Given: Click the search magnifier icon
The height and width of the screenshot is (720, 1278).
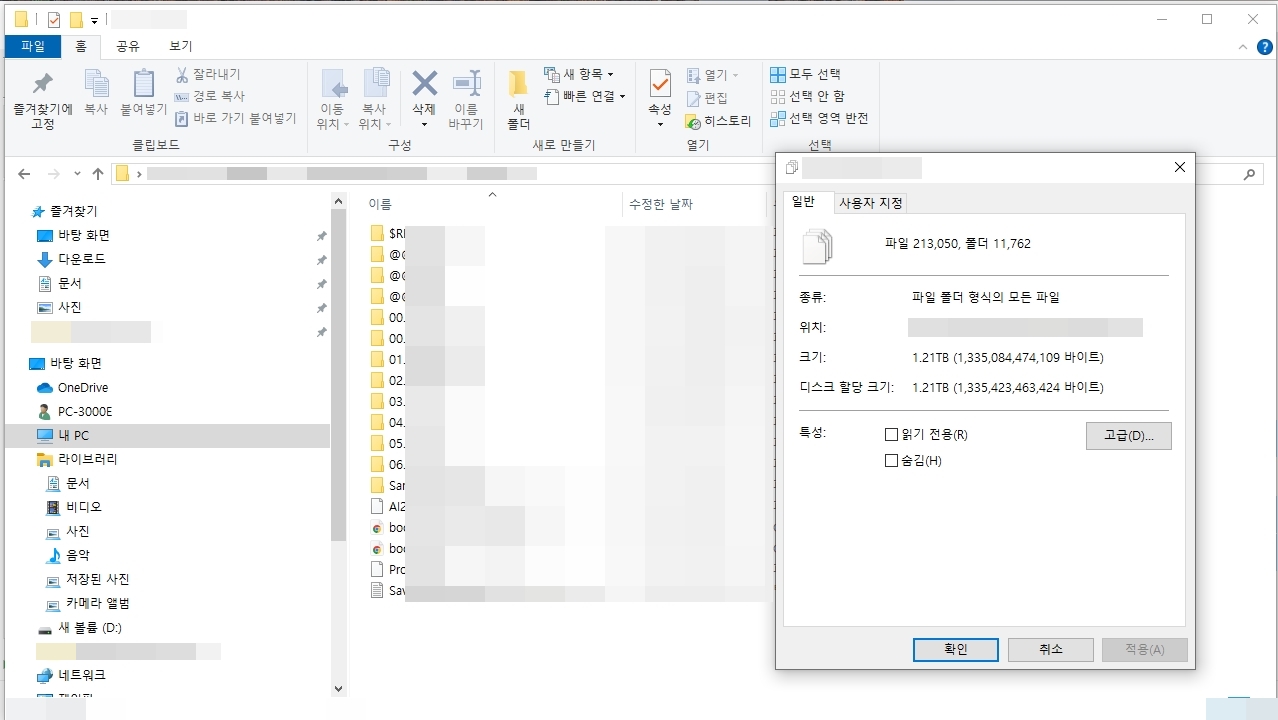Looking at the screenshot, I should pos(1250,174).
